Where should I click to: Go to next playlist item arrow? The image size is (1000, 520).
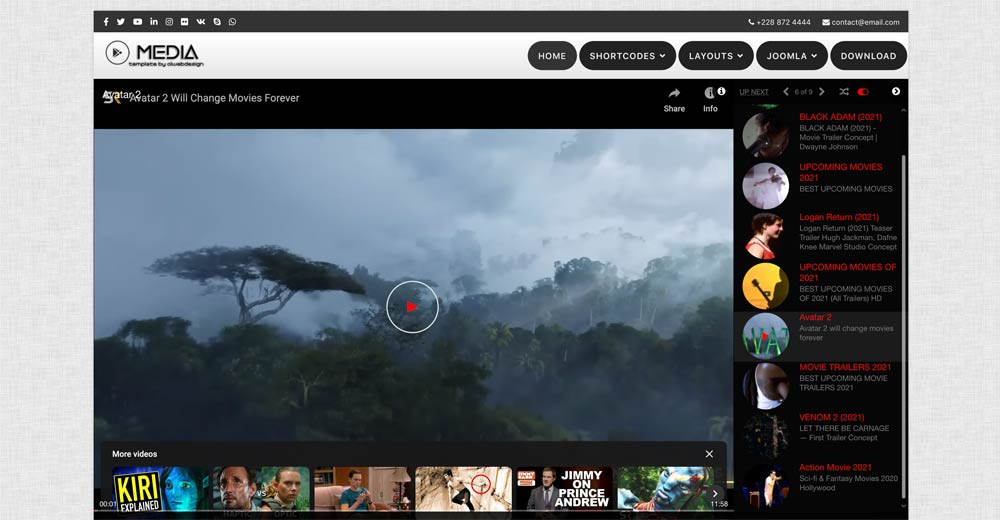pyautogui.click(x=821, y=92)
